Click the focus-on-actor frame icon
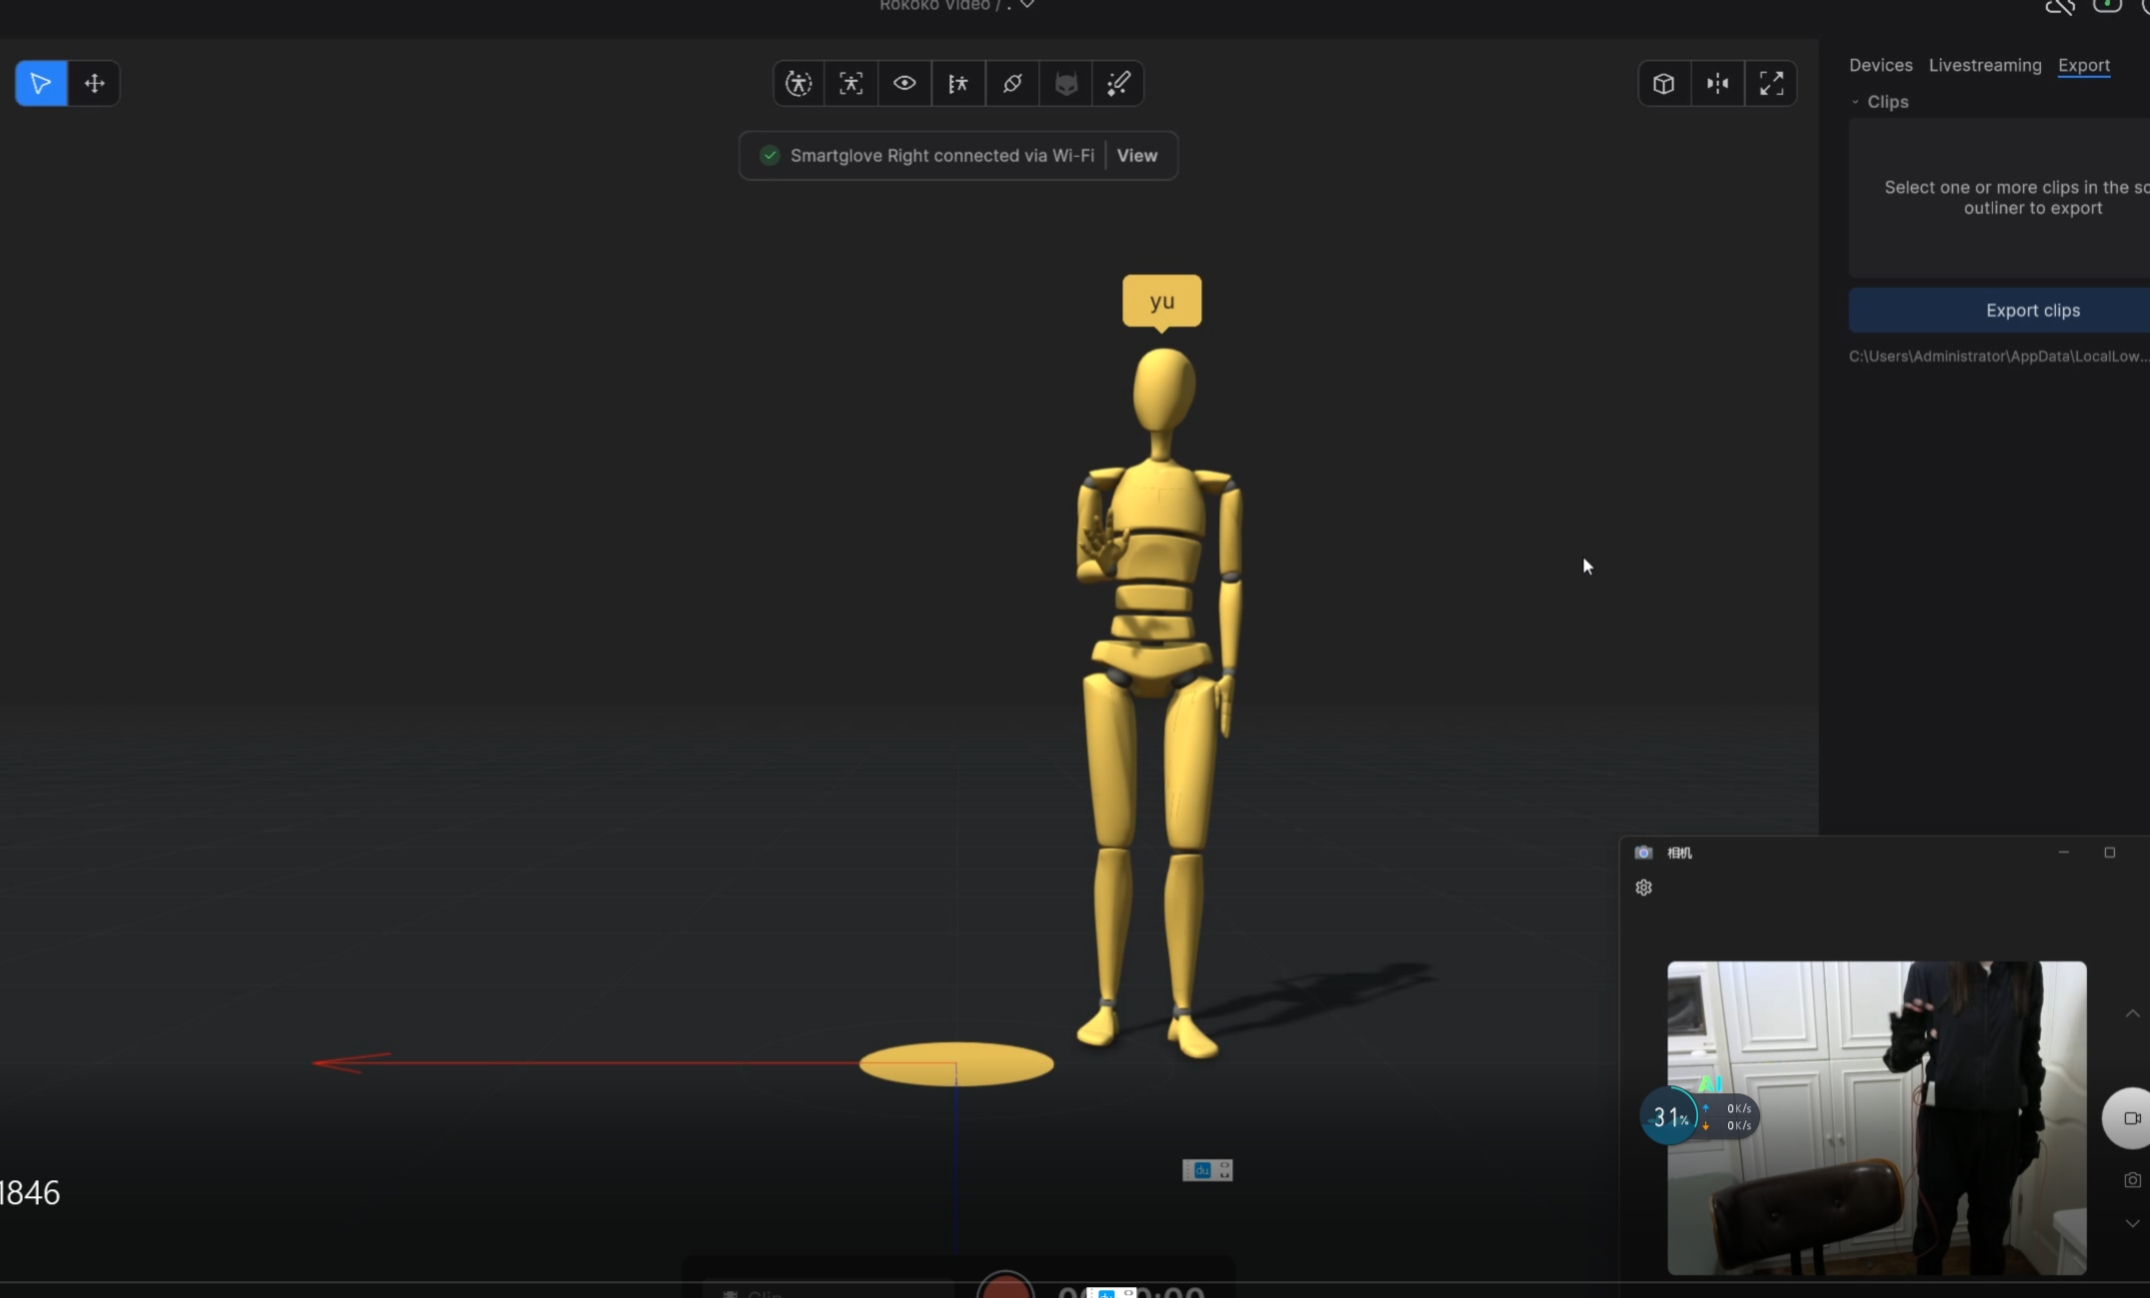Screen dimensions: 2150x1298 coord(851,84)
